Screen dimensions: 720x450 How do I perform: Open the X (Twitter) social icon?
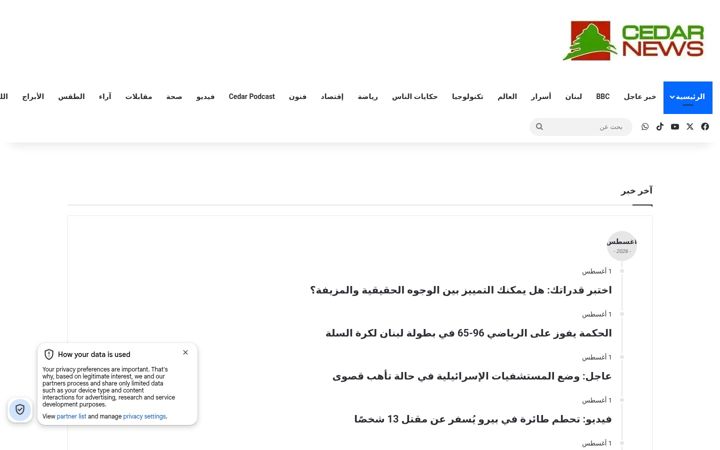[x=690, y=127]
